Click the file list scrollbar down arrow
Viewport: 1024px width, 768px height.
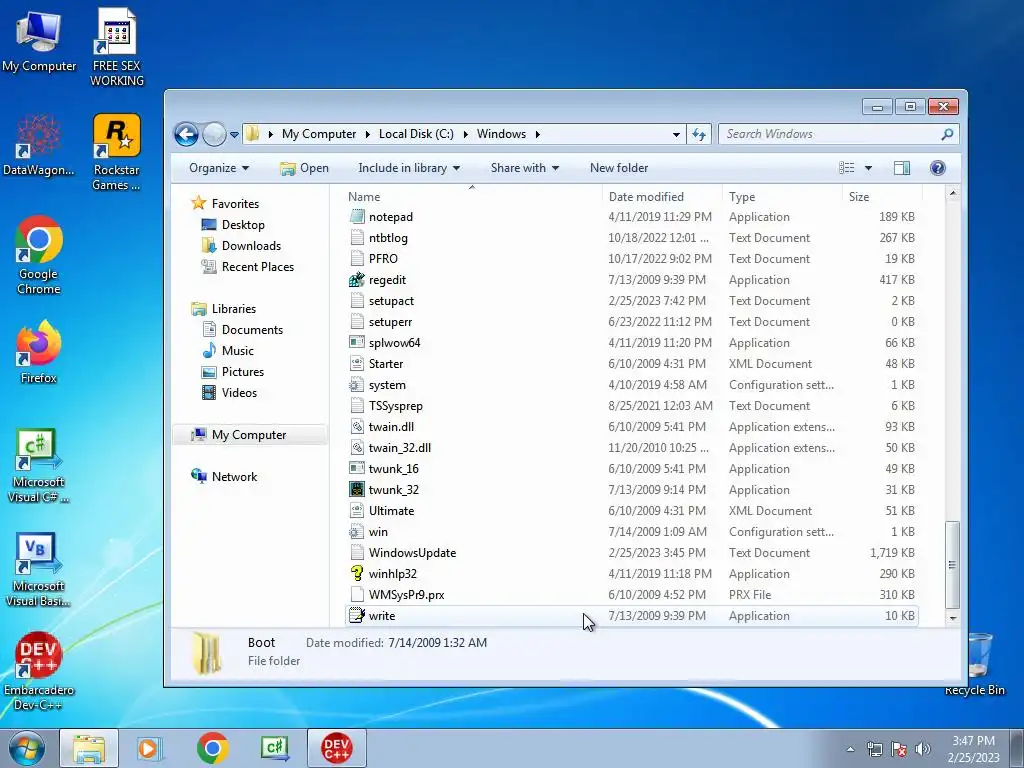coord(953,618)
